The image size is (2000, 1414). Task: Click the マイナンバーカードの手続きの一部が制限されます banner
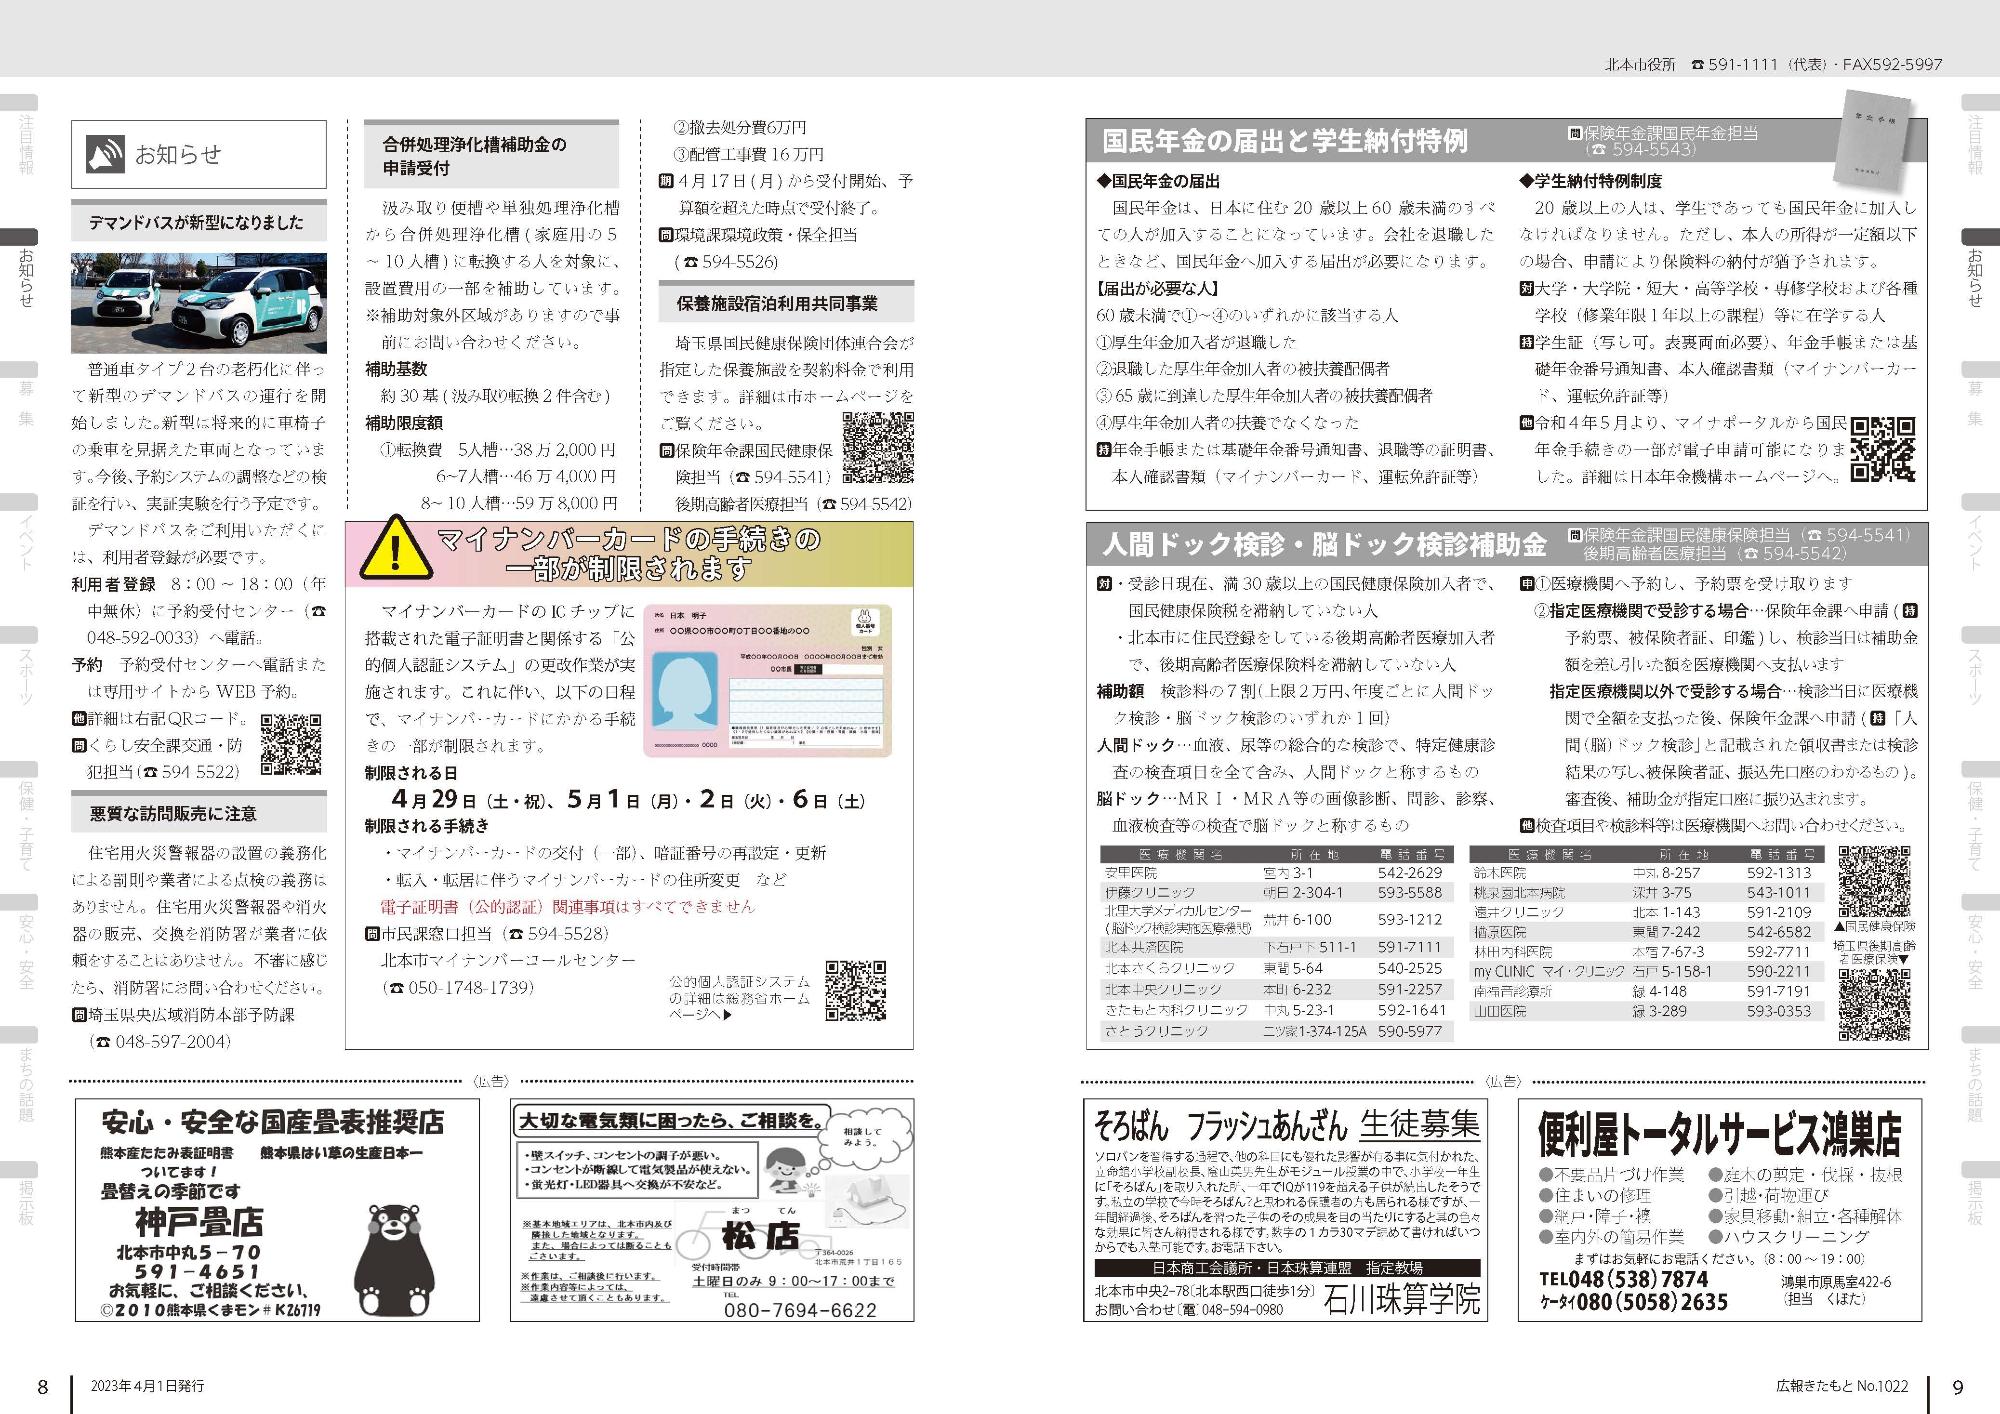pyautogui.click(x=629, y=554)
